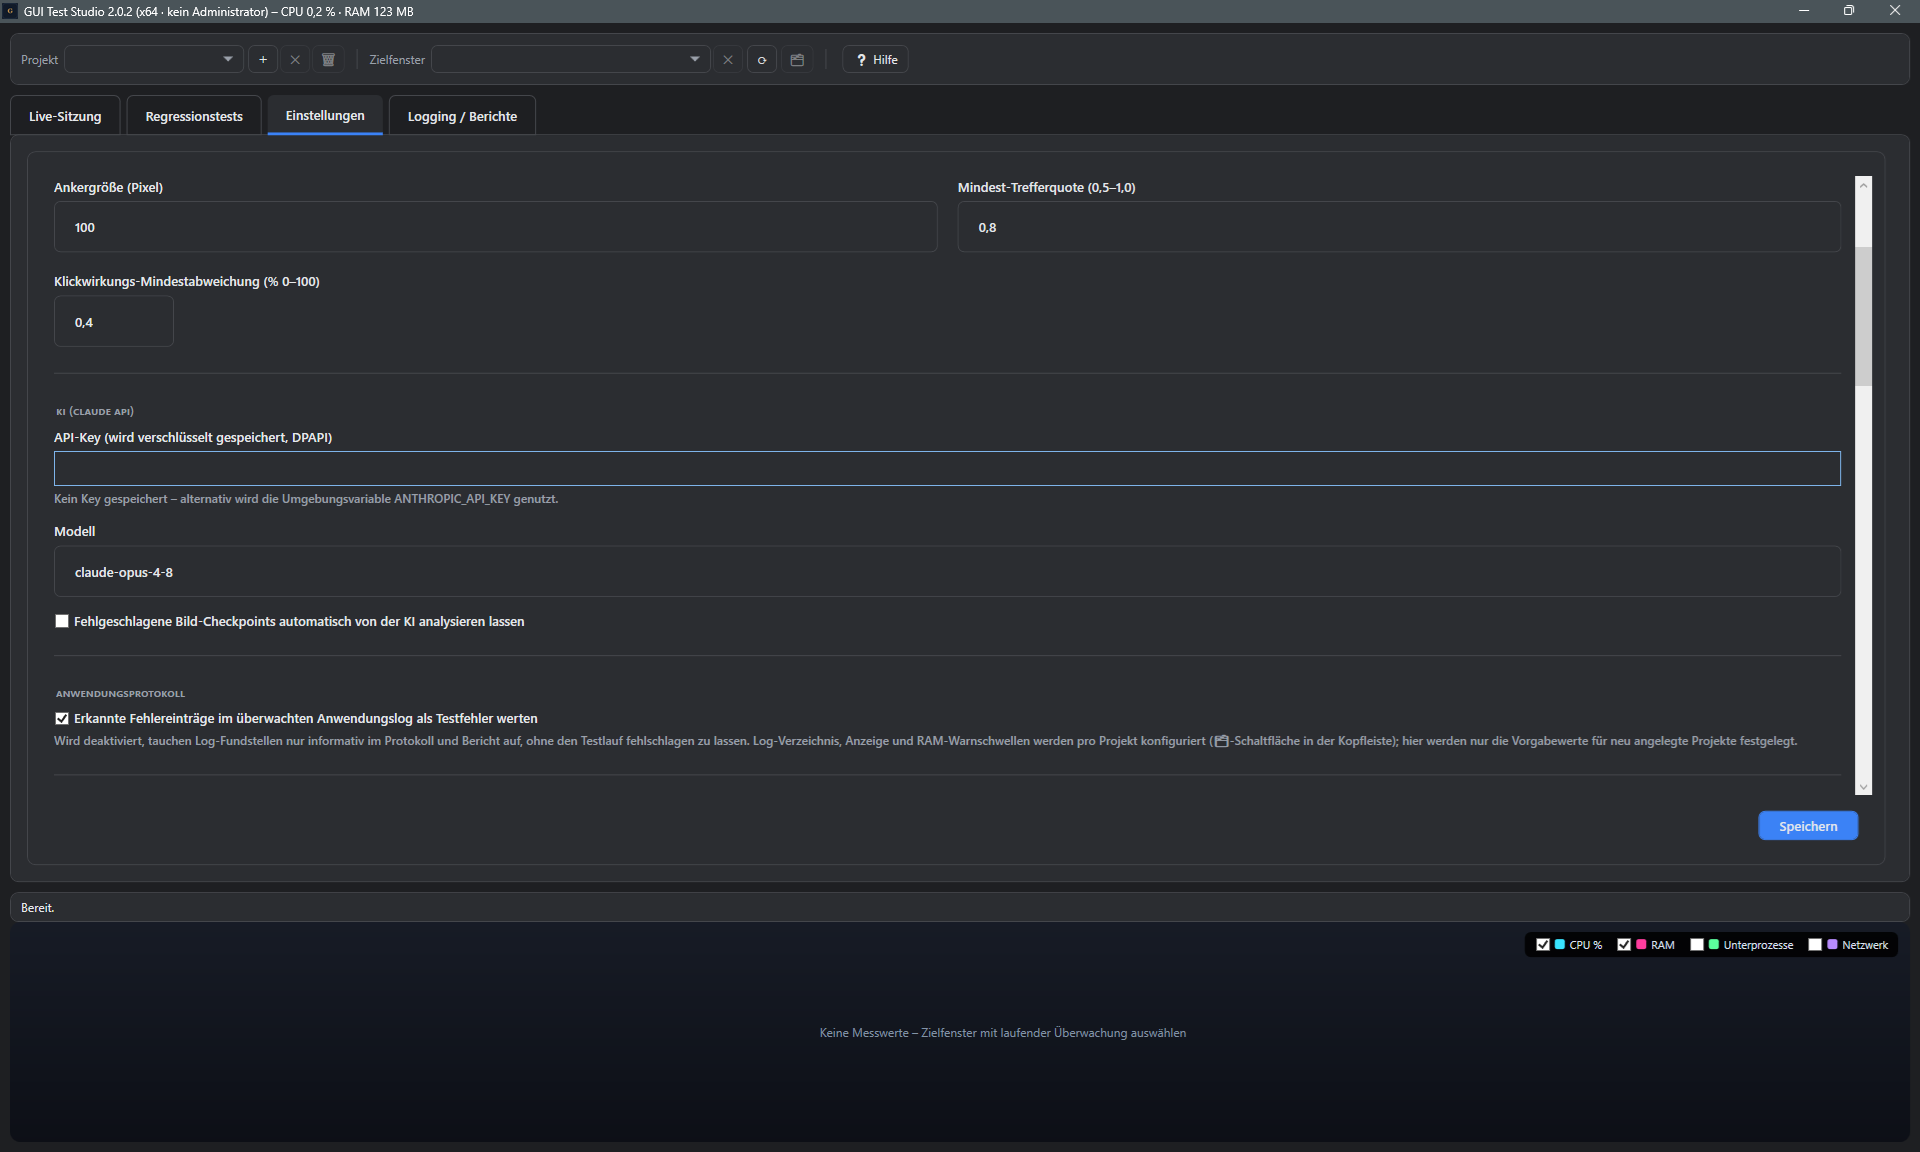Click the pink RAM color swatch

coord(1641,944)
